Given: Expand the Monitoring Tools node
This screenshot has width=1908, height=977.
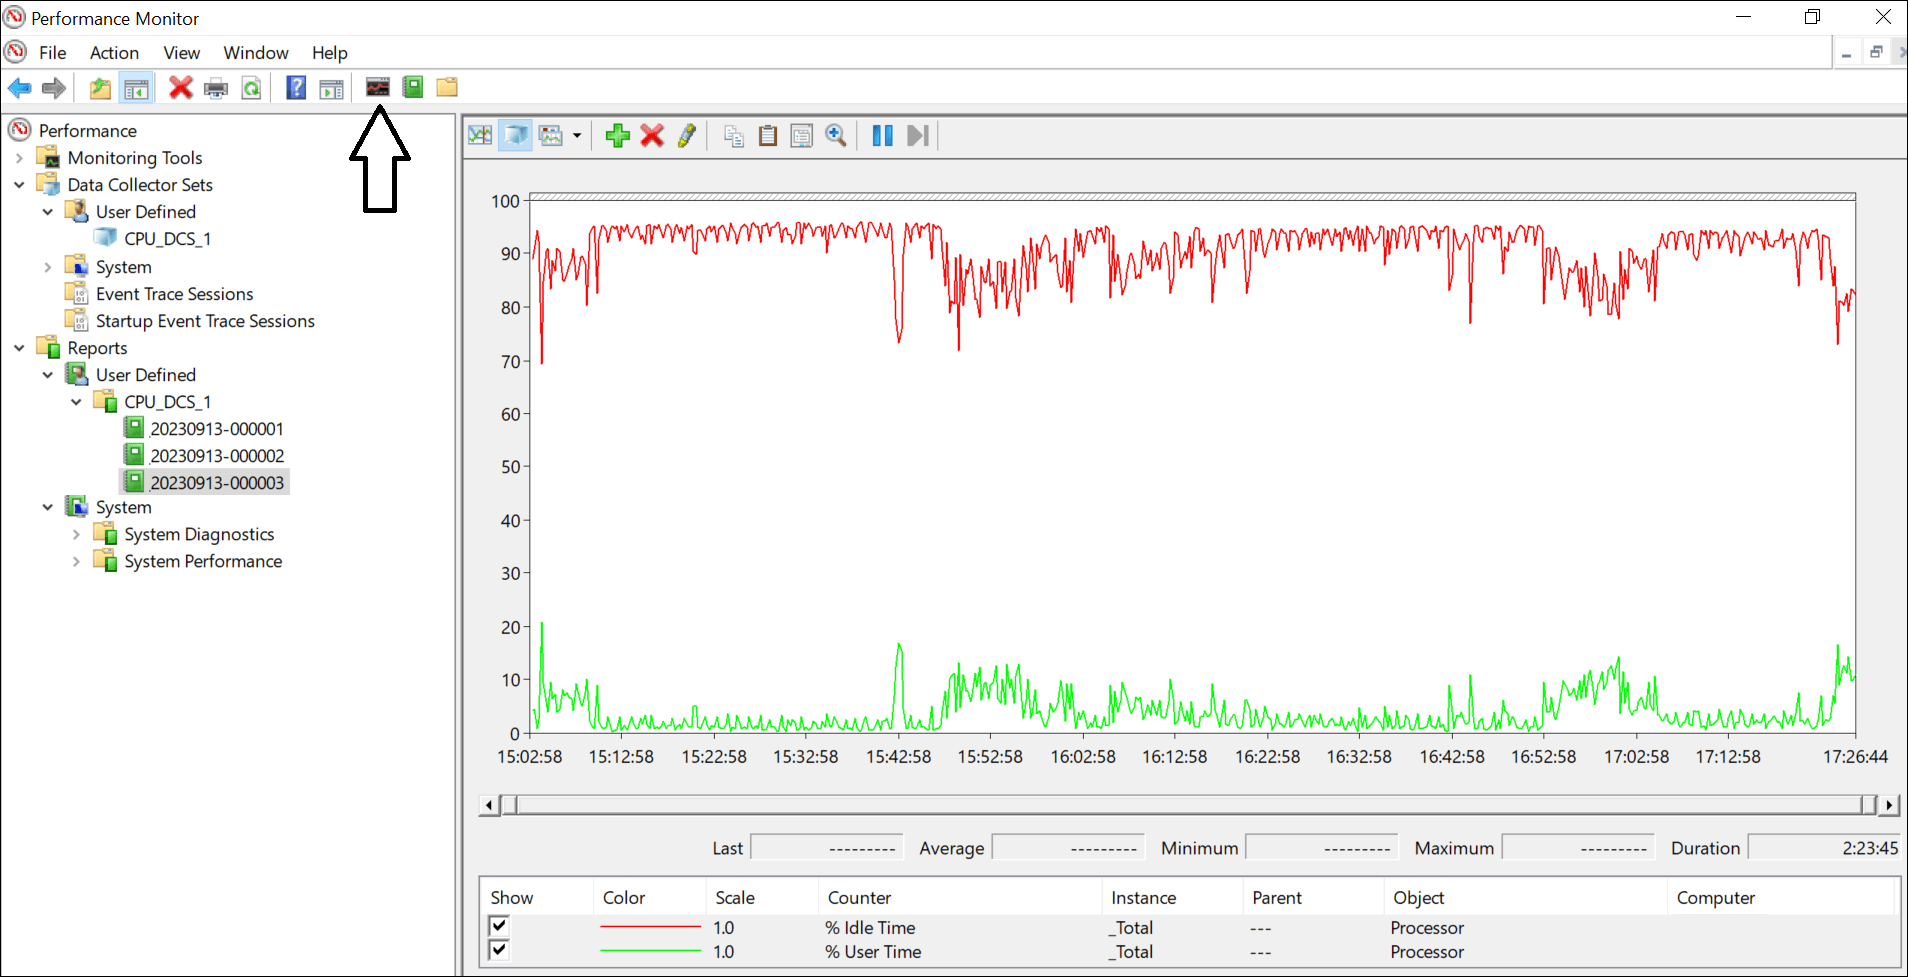Looking at the screenshot, I should point(20,157).
